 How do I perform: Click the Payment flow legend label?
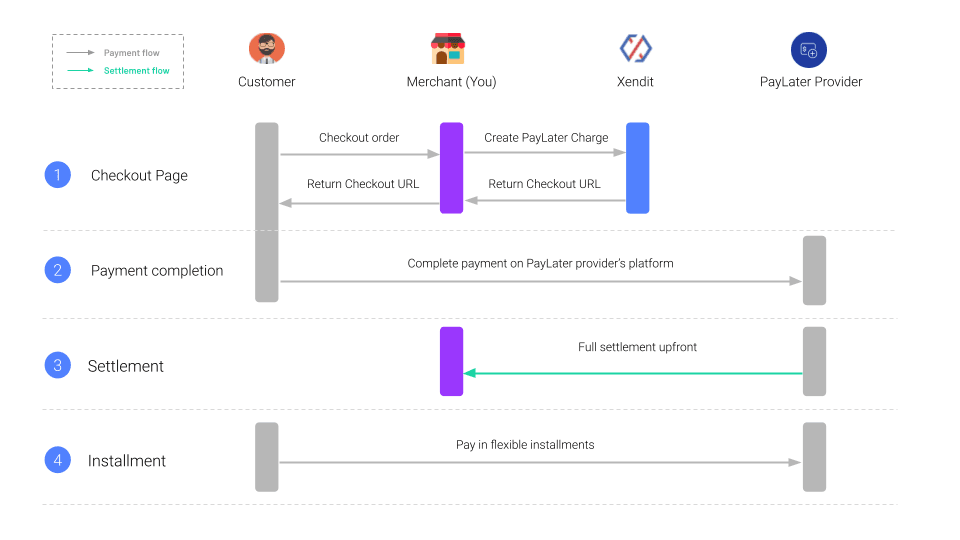point(132,53)
